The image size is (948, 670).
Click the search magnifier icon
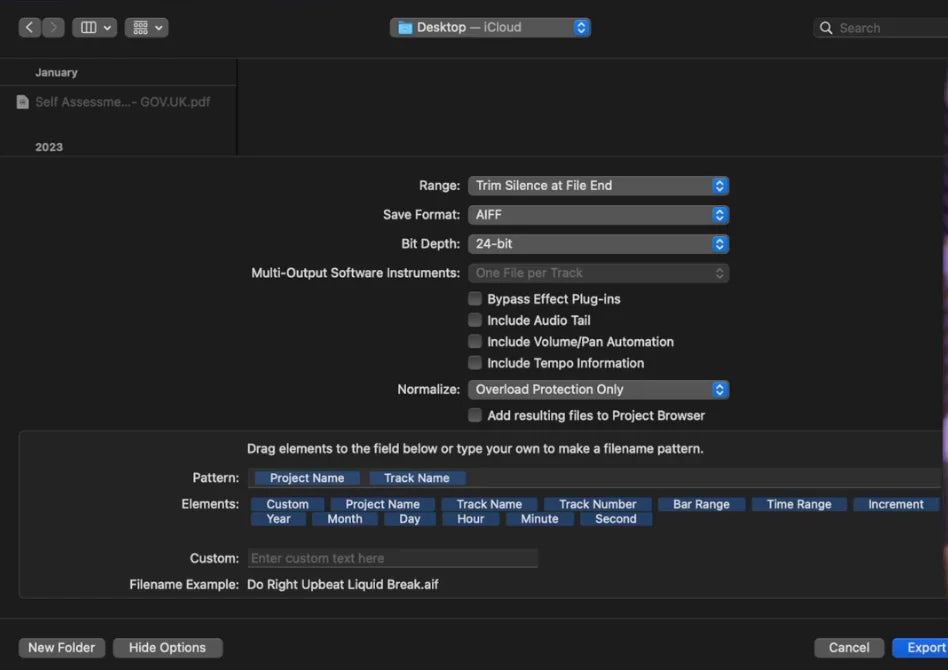(826, 28)
